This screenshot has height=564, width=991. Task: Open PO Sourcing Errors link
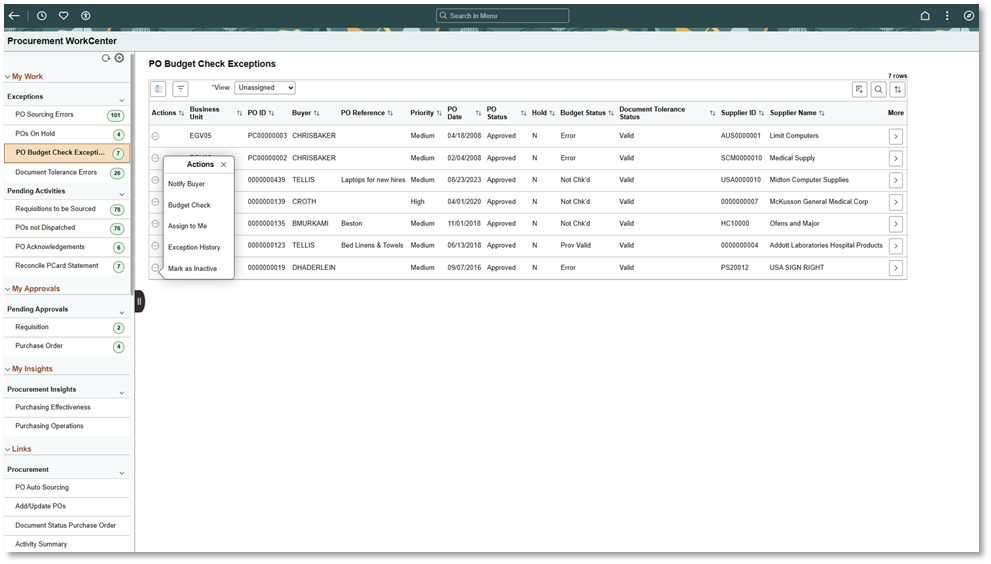pyautogui.click(x=44, y=114)
